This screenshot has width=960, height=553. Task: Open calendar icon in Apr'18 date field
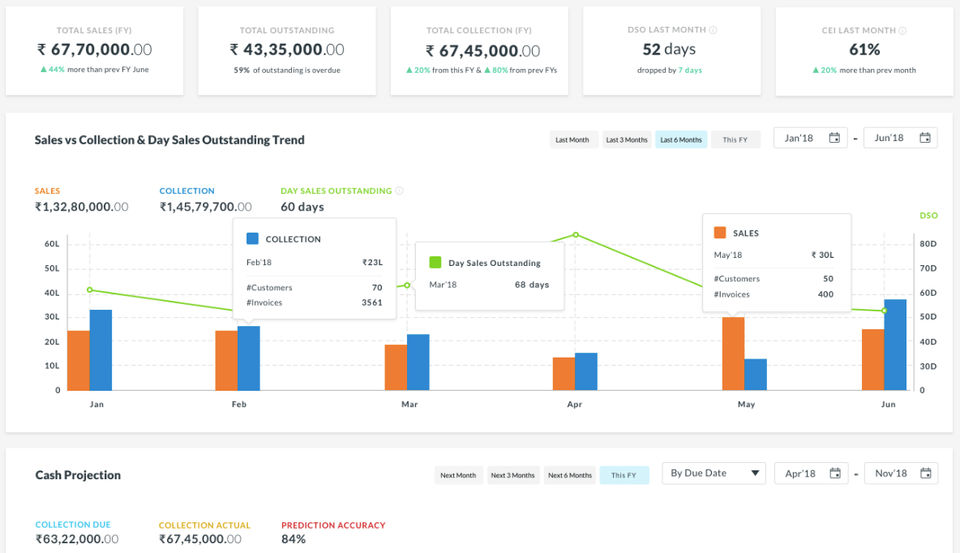pos(834,473)
